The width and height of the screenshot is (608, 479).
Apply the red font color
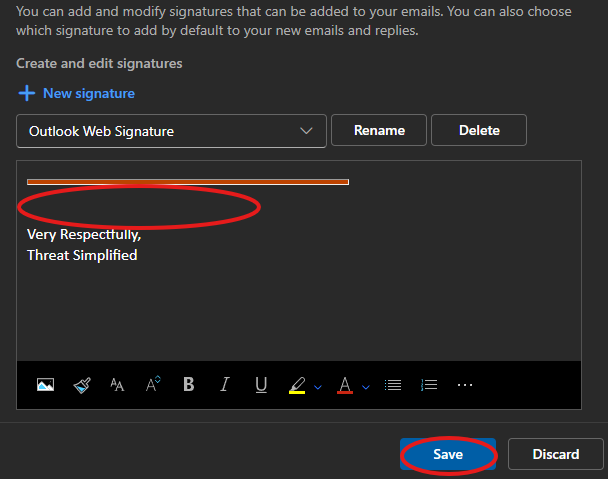[x=345, y=385]
